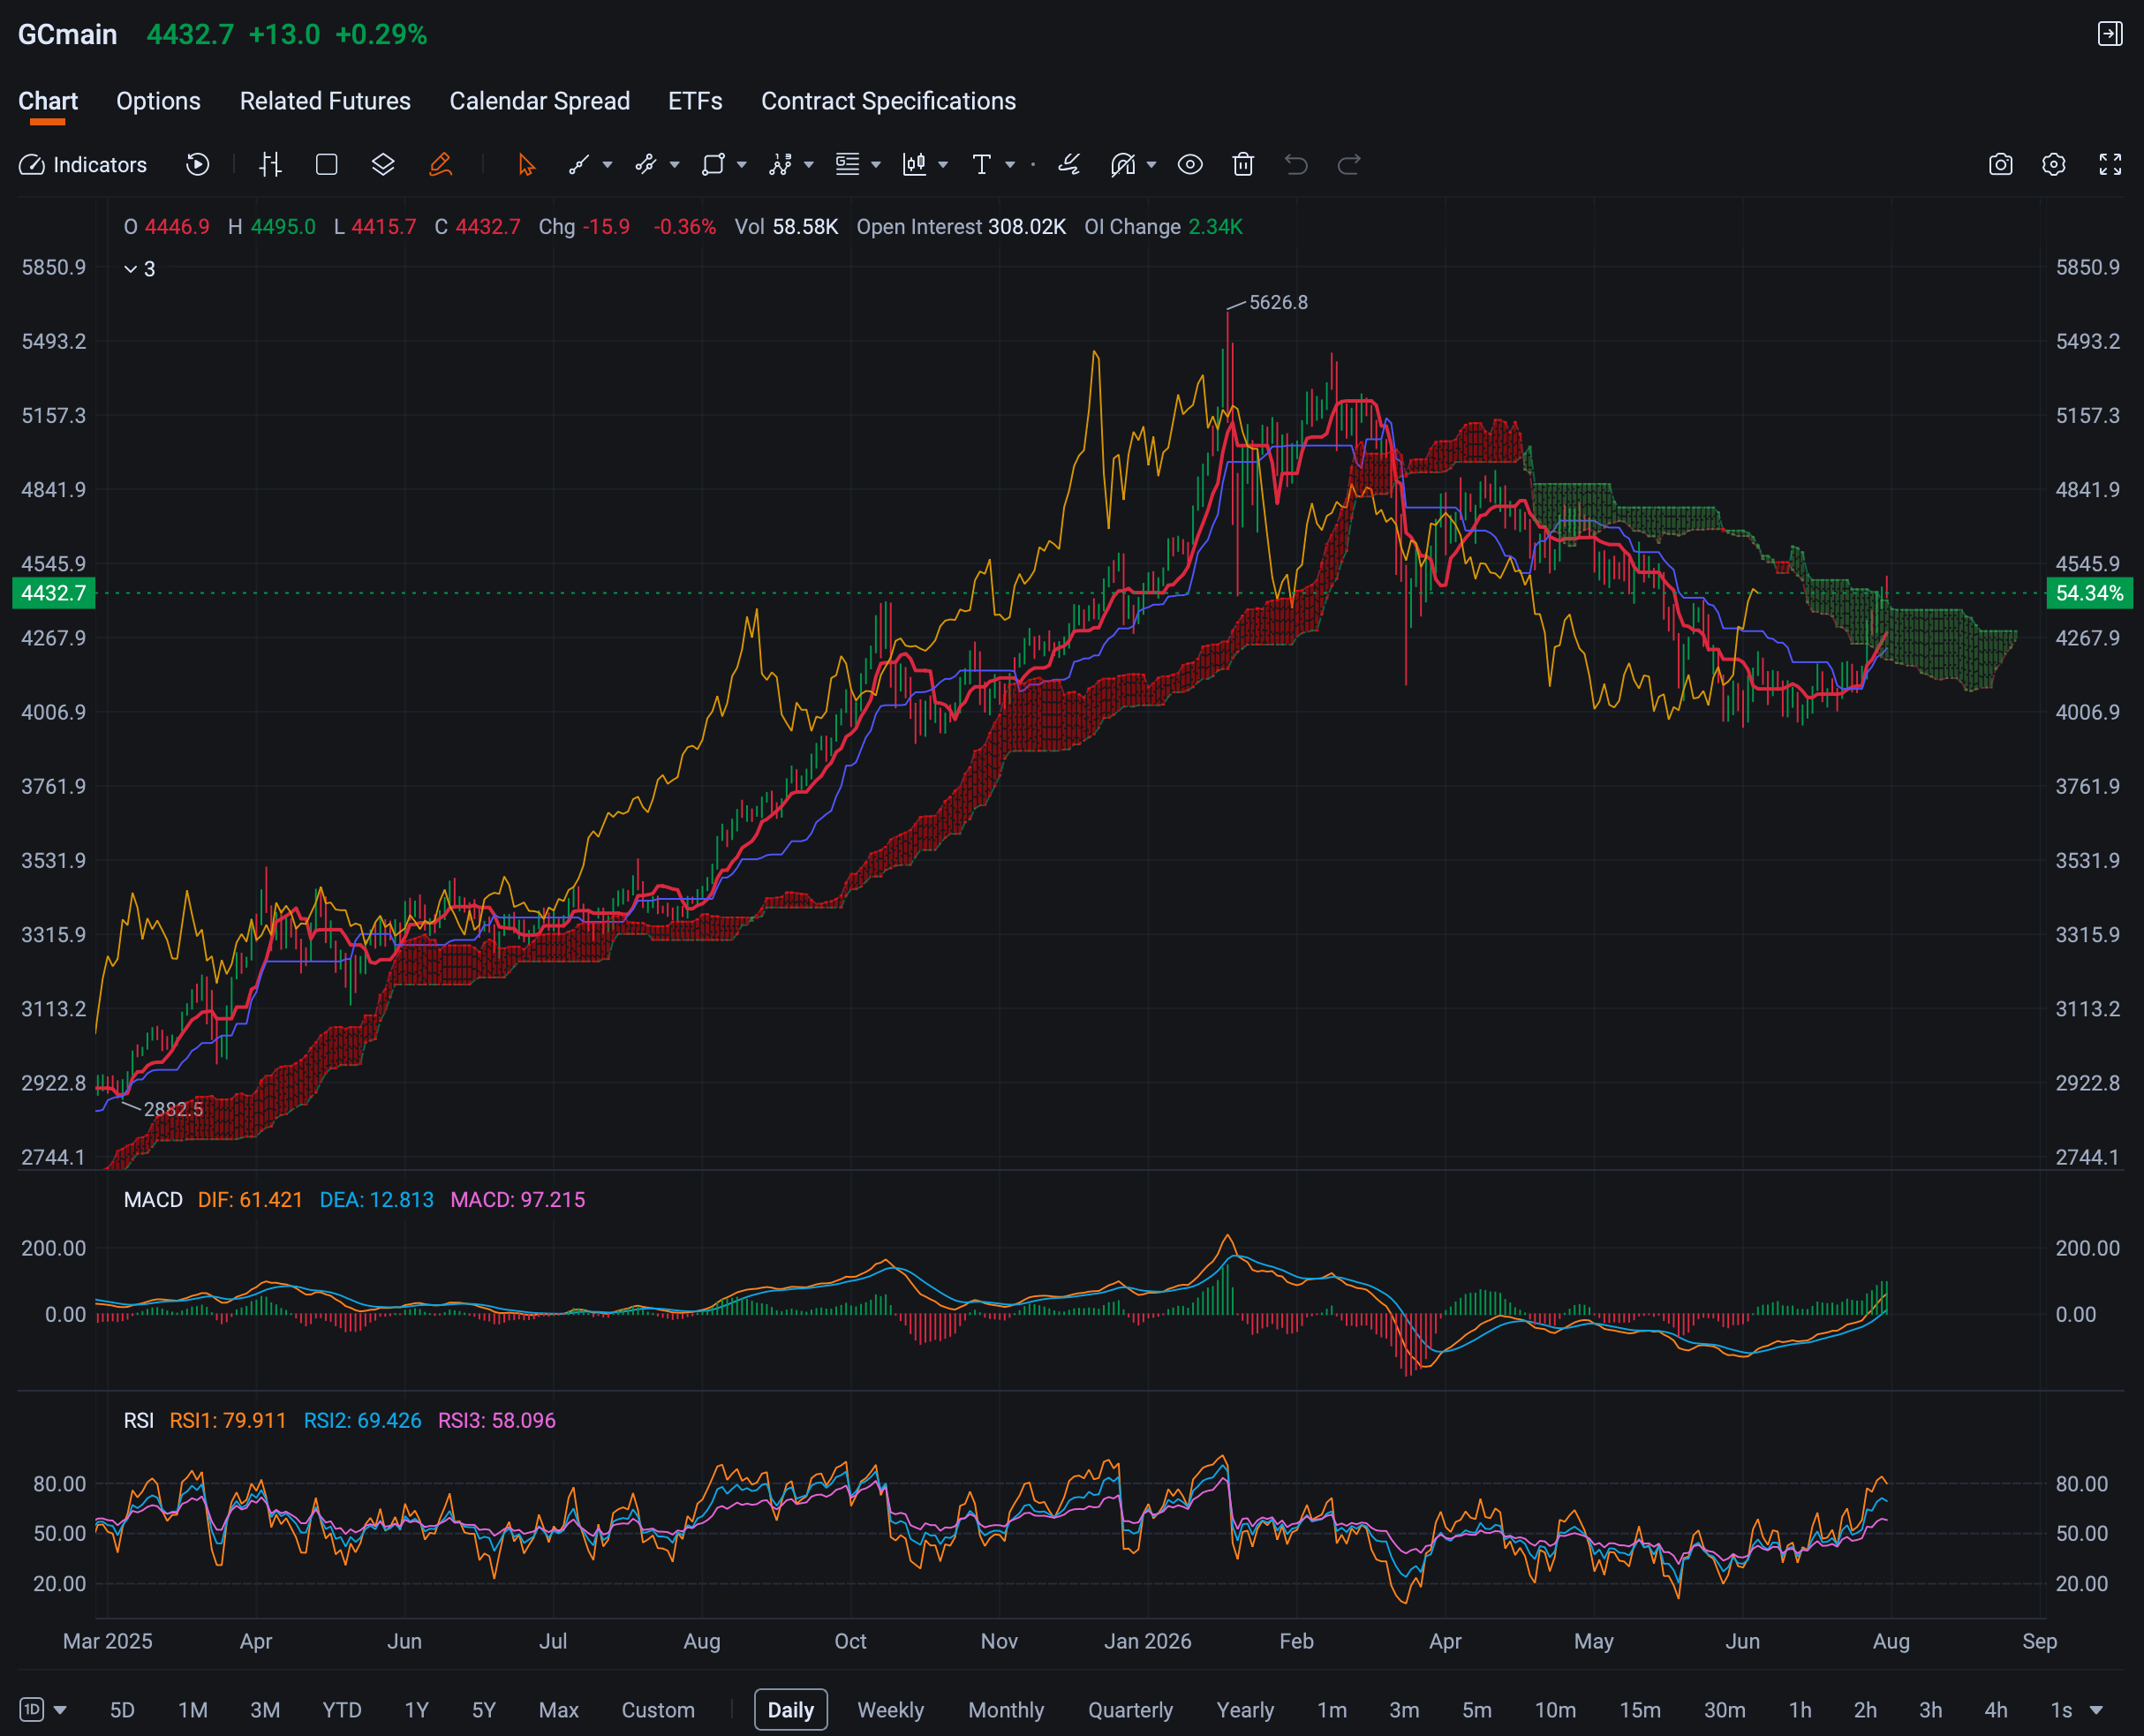The width and height of the screenshot is (2144, 1736).
Task: Select the rectangle shape drawing tool
Action: 713,165
